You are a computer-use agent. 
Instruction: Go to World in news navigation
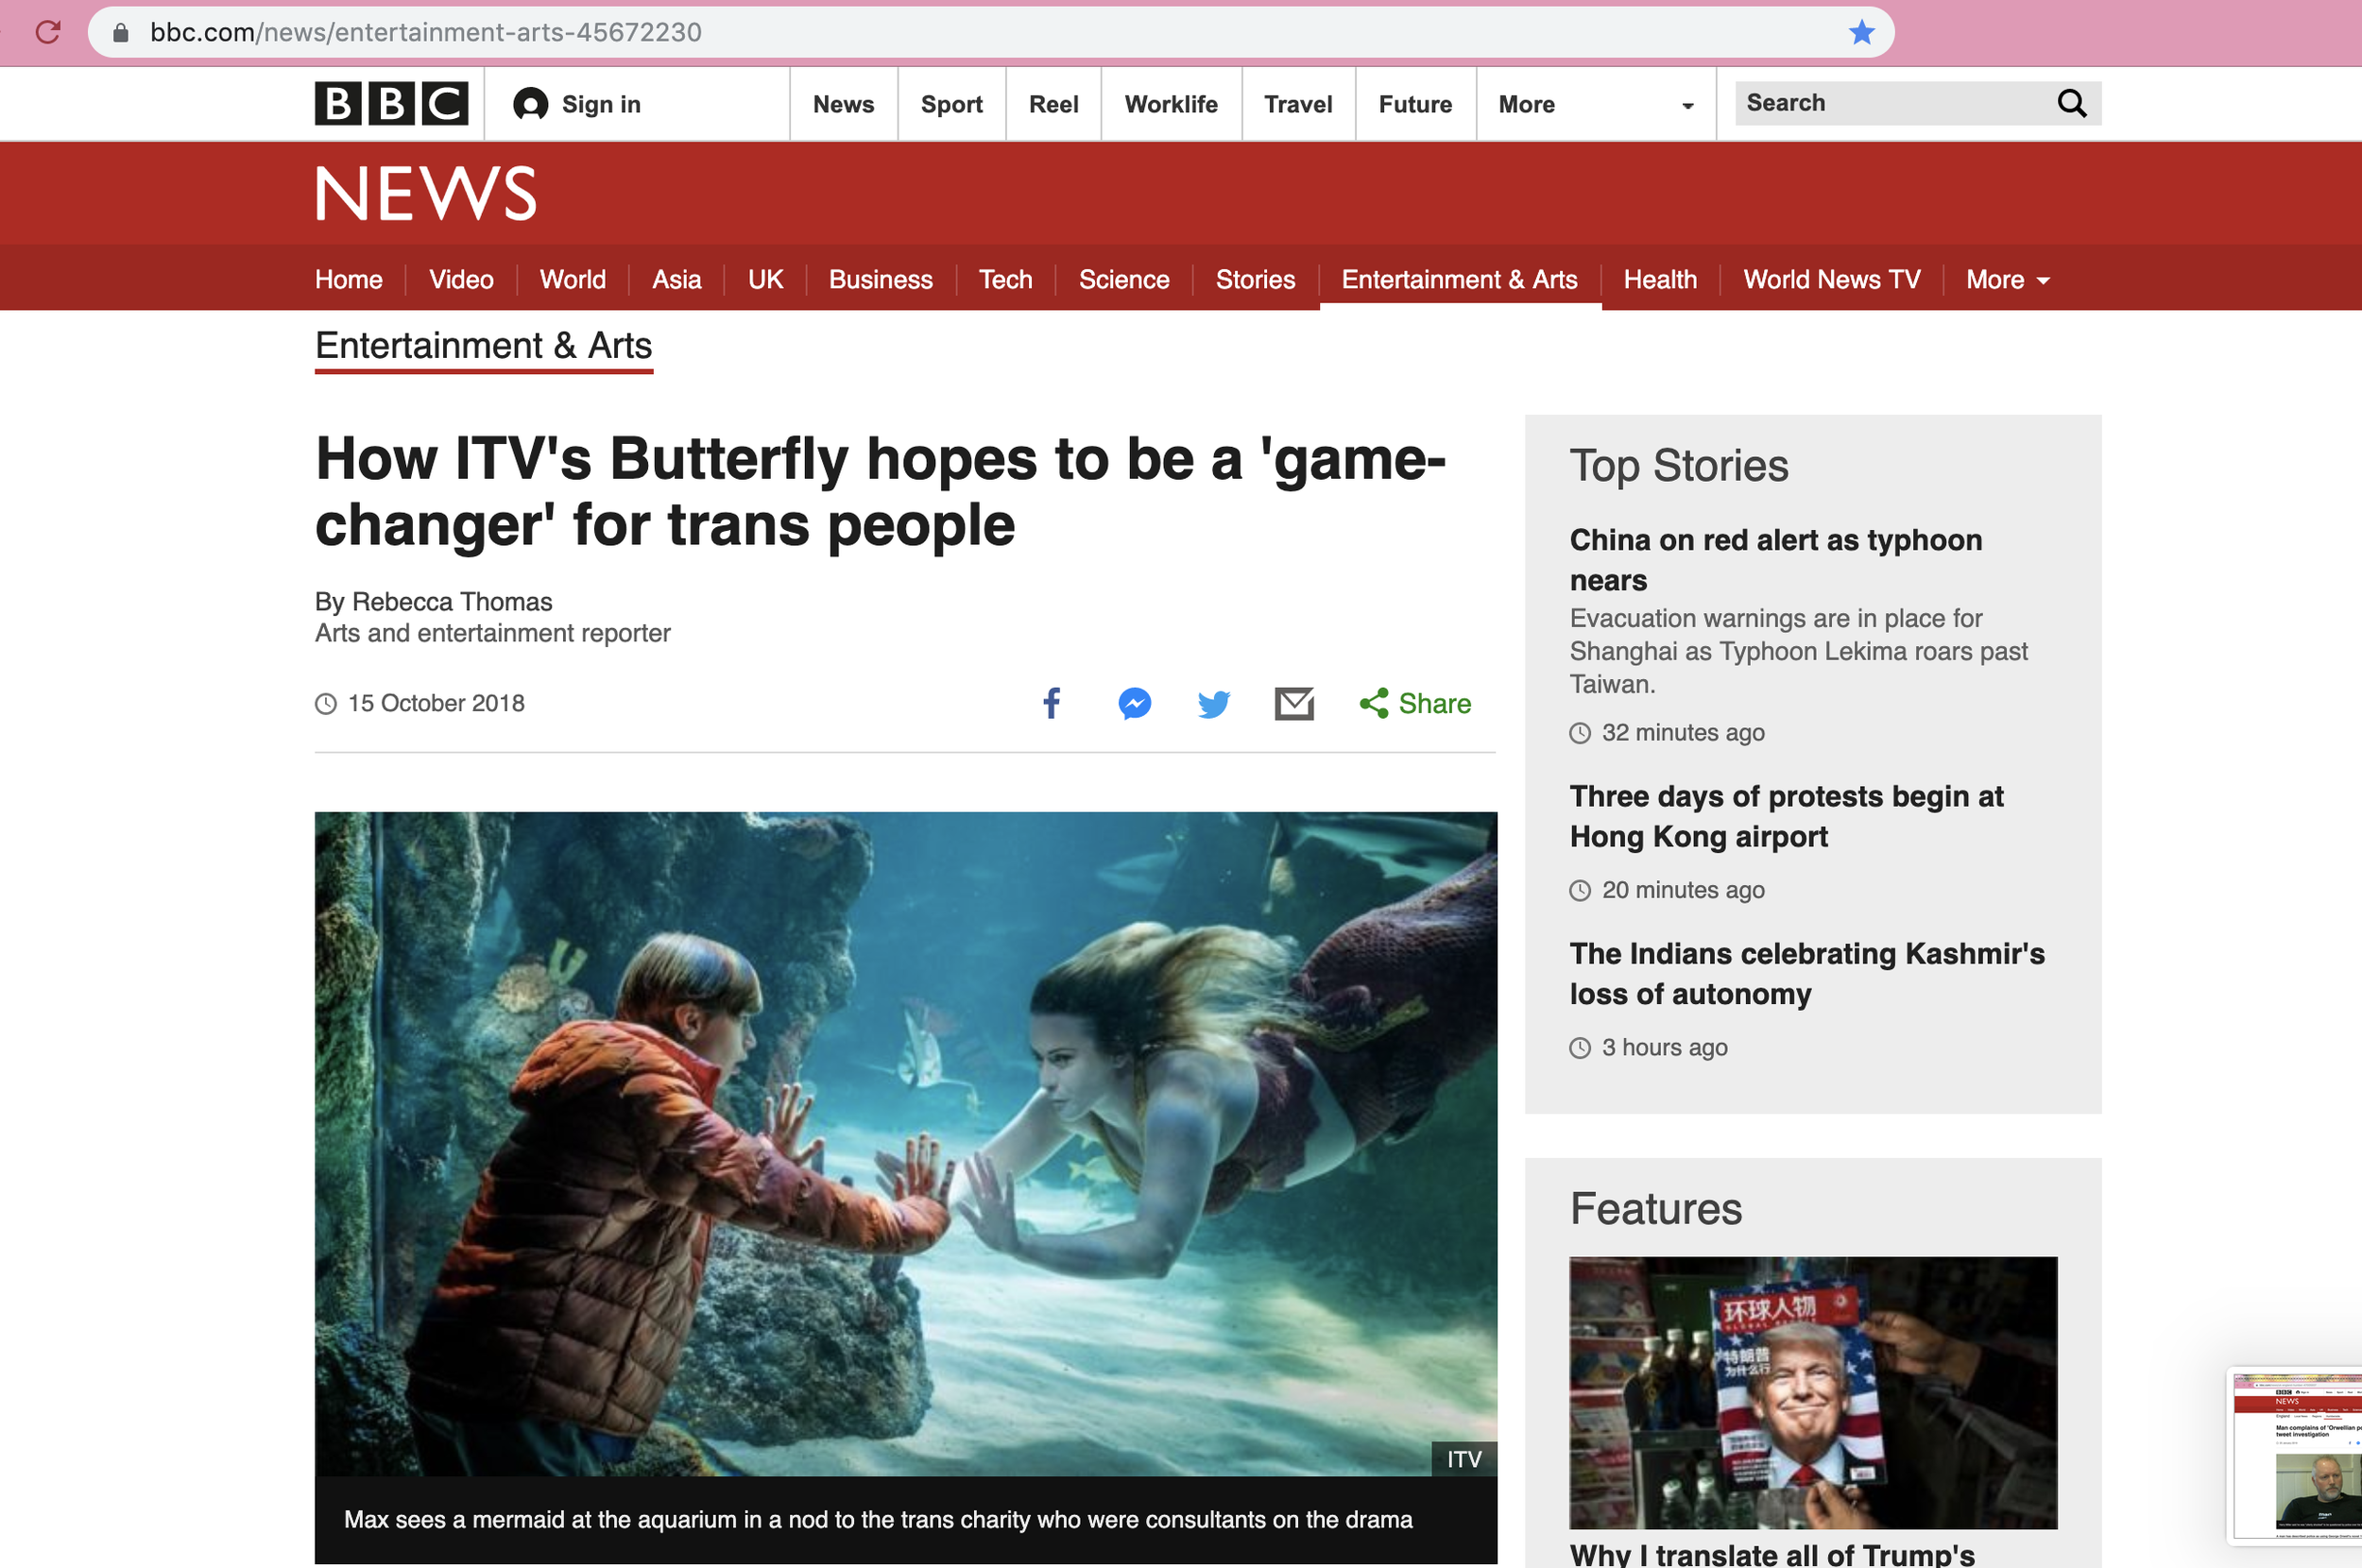[573, 280]
